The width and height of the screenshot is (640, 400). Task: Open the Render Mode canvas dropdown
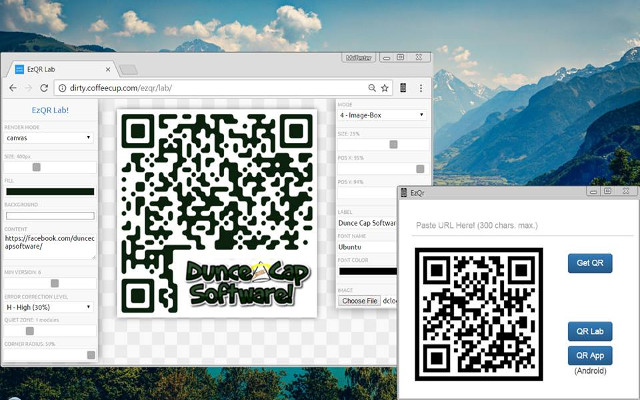pyautogui.click(x=49, y=138)
